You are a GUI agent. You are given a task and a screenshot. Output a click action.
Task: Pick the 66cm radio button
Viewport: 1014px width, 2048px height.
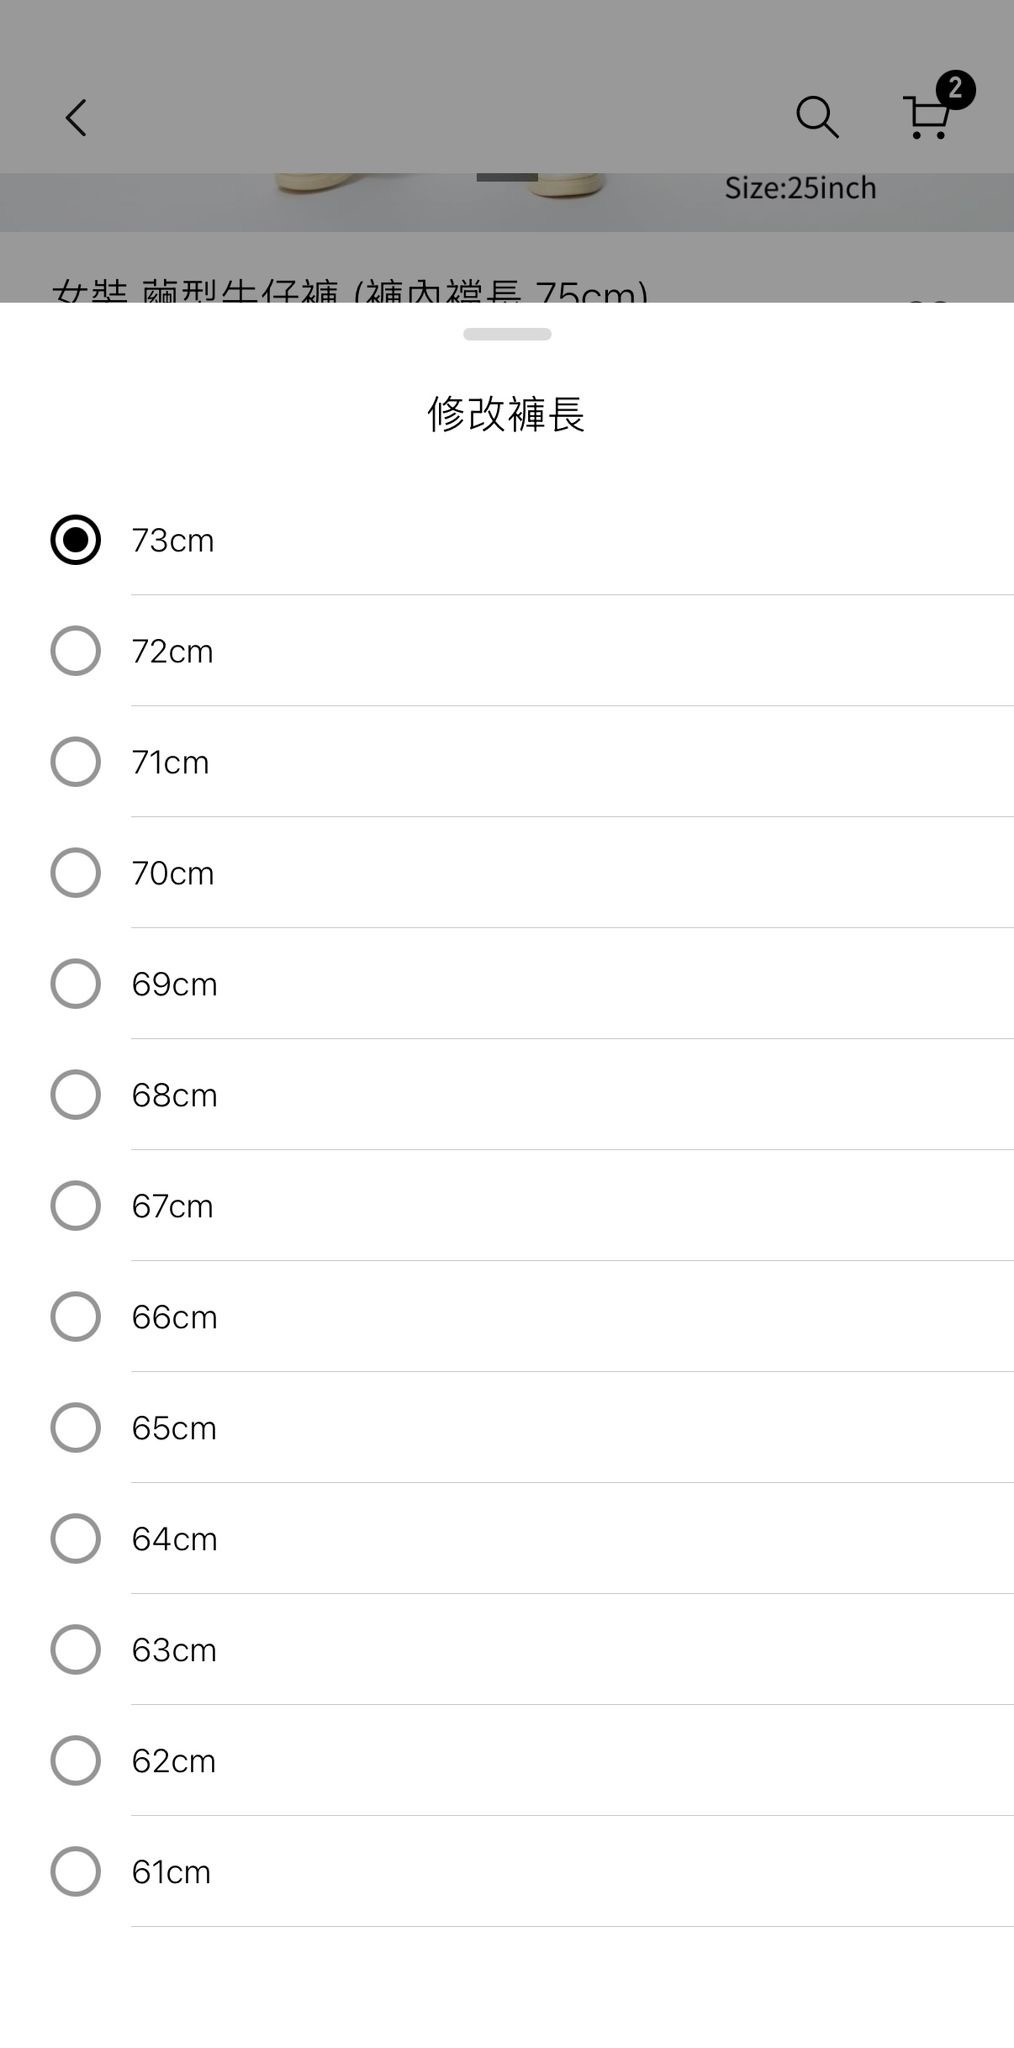pos(76,1317)
